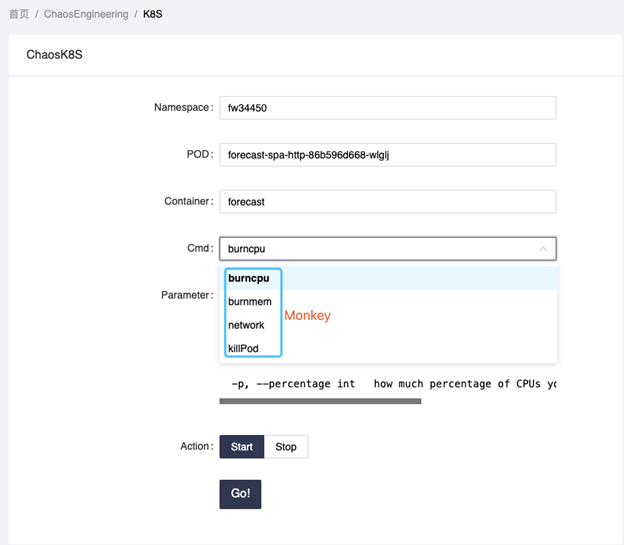Click the ChaosK8S card title
This screenshot has height=545, width=624.
(54, 54)
